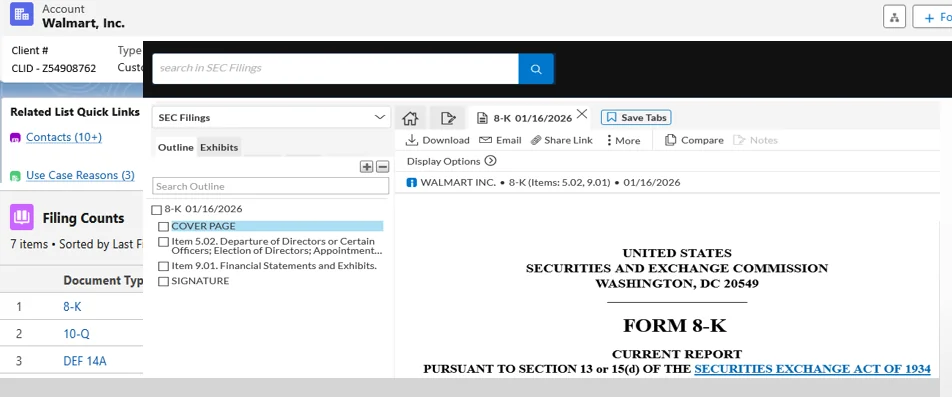Viewport: 952px width, 397px height.
Task: Email the filing document
Action: click(500, 140)
